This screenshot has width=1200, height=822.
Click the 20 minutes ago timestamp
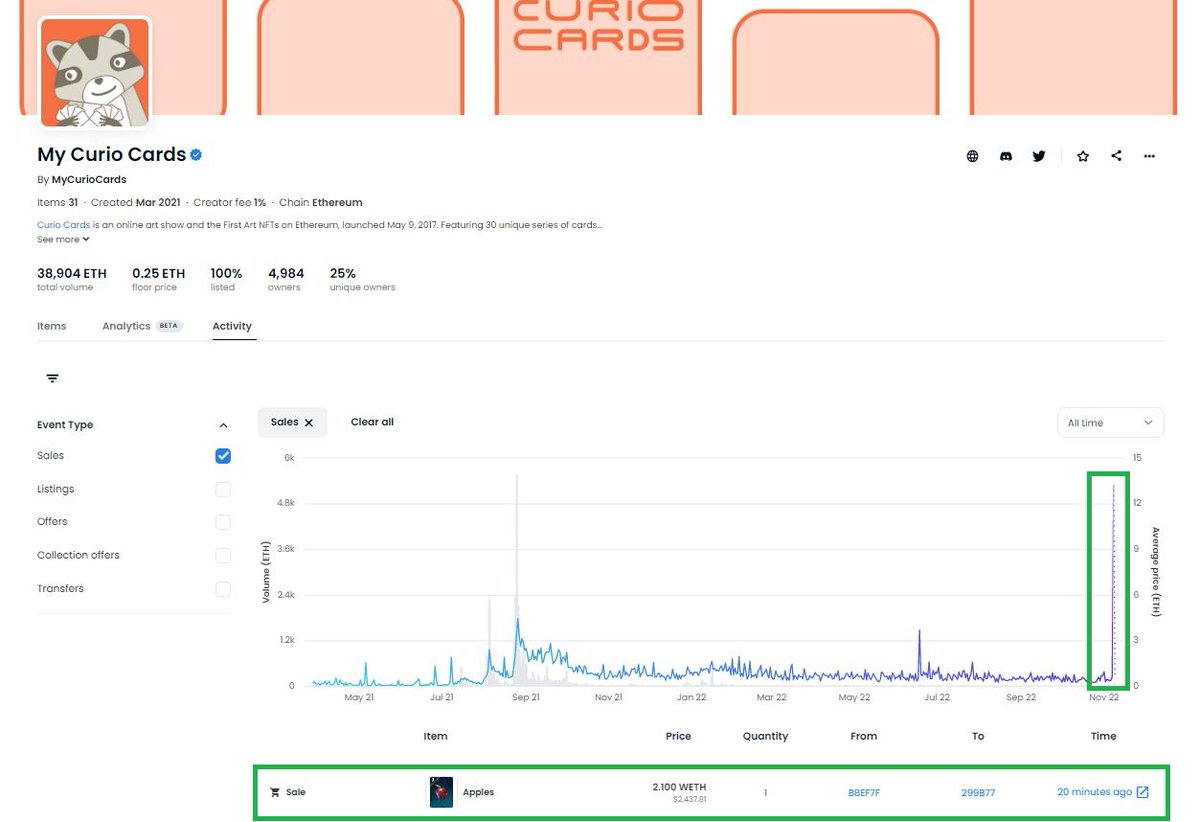click(x=1094, y=792)
